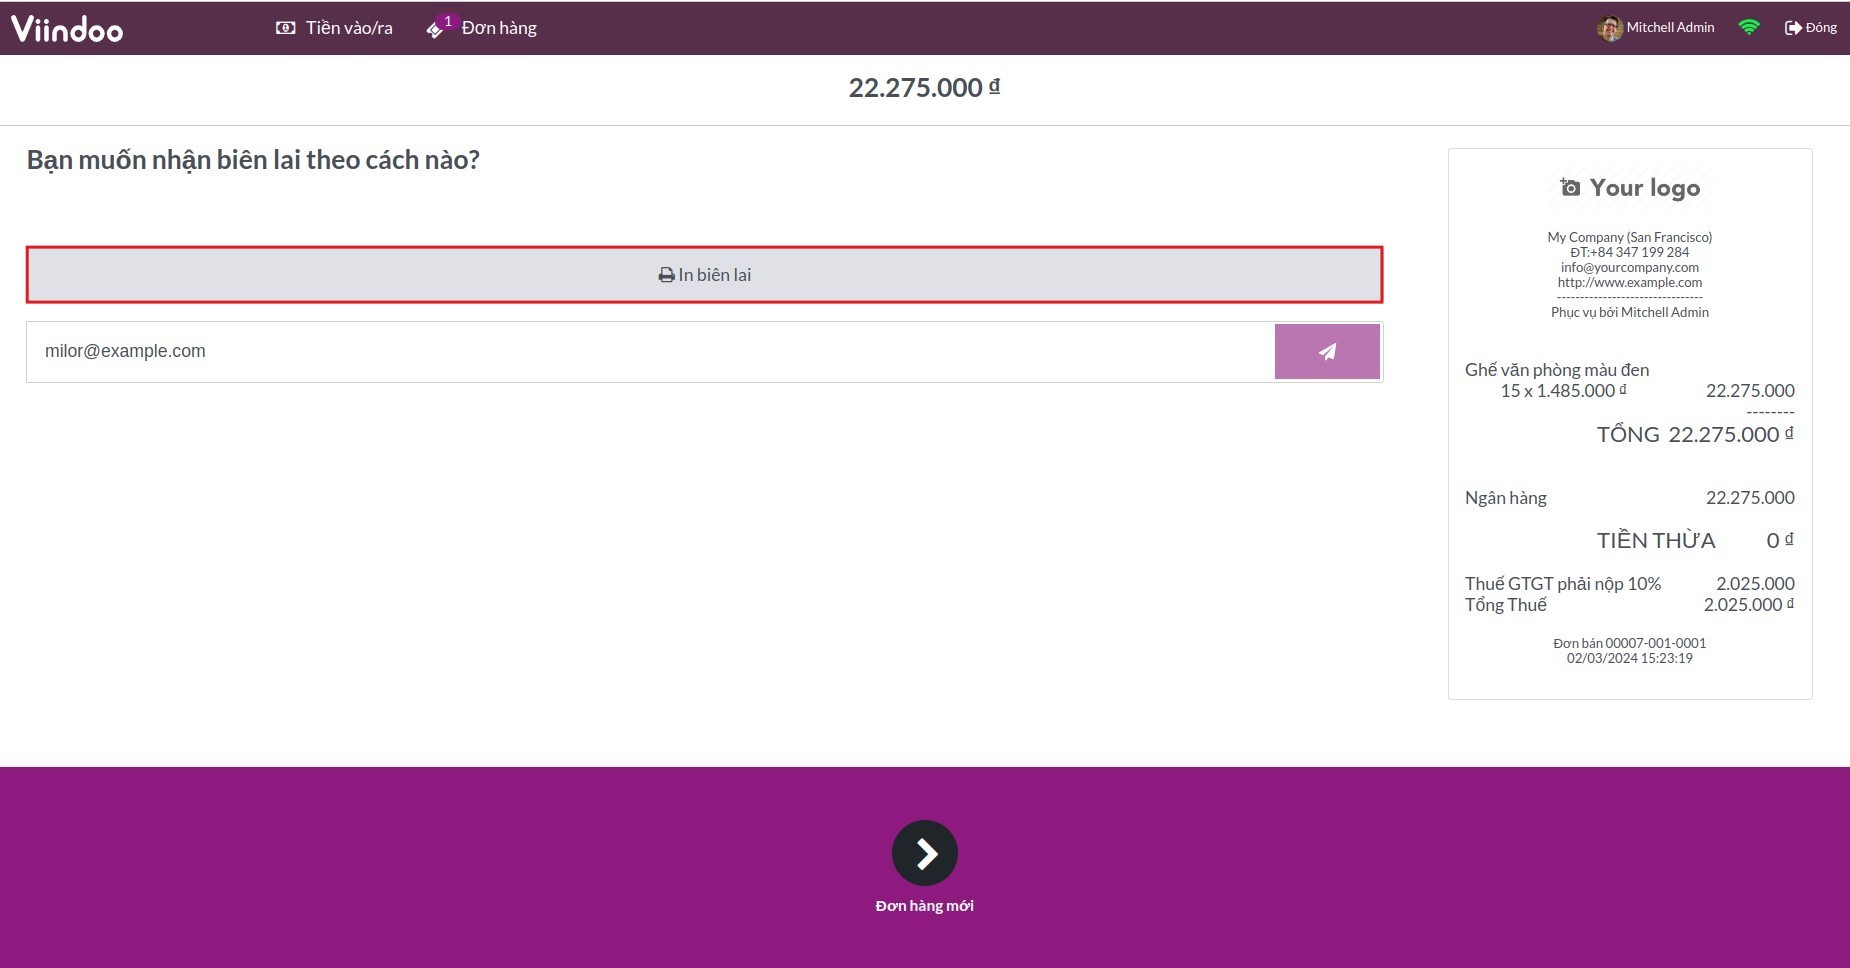Screen dimensions: 1850x968
Task: Click the TIỀN THỪA change line
Action: click(x=1695, y=540)
